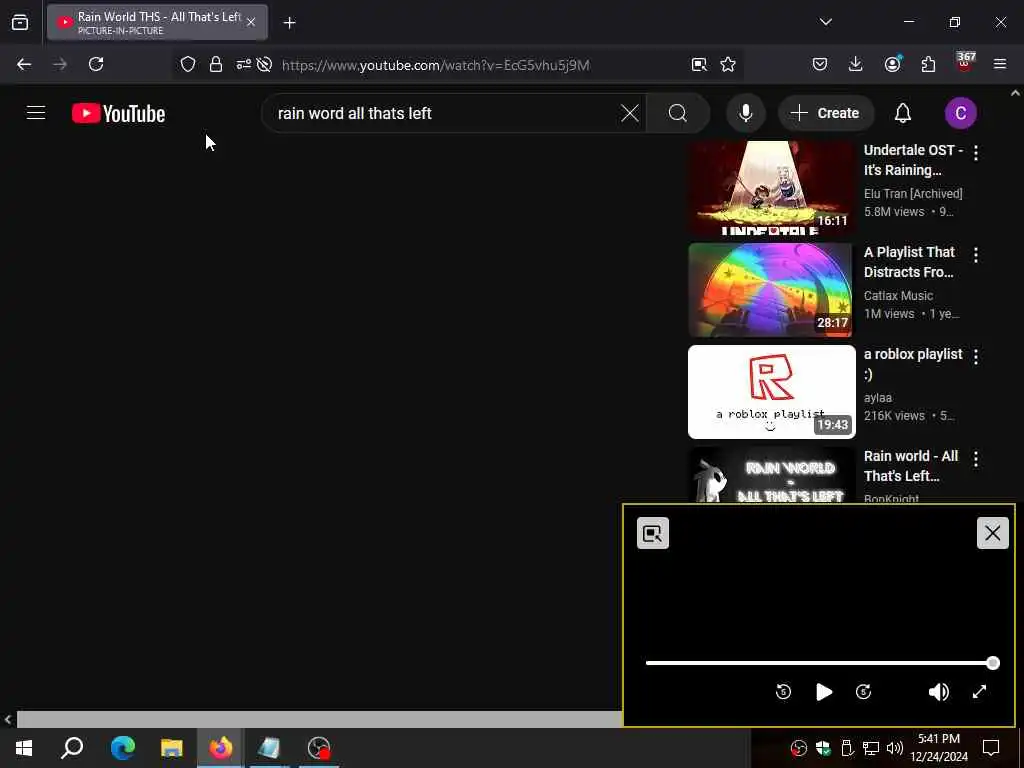
Task: Click the YouTube search magnifier button
Action: pos(678,113)
